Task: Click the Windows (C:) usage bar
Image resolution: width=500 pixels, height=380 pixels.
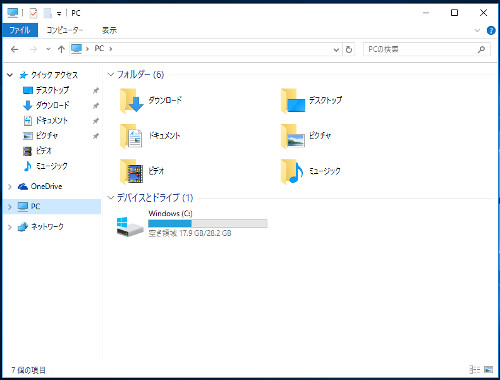Action: pyautogui.click(x=208, y=224)
